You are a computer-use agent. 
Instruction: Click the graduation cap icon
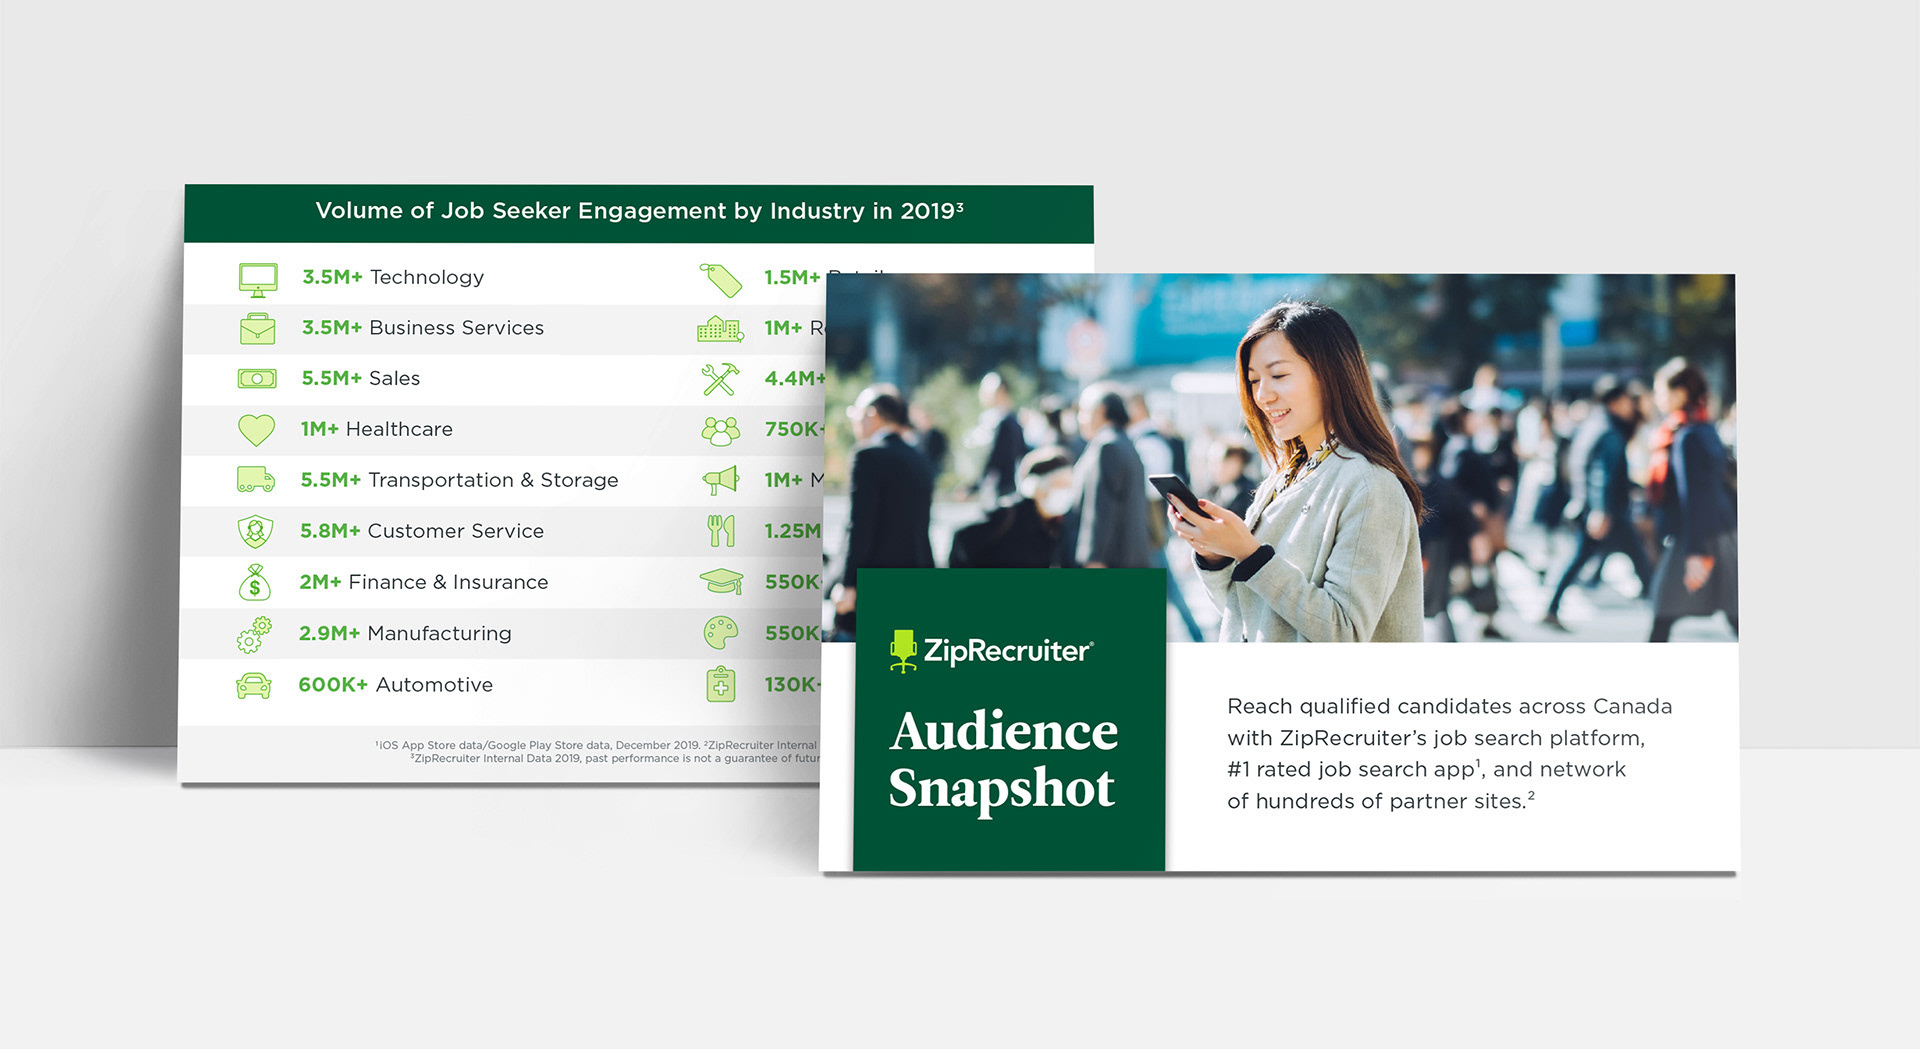(721, 582)
